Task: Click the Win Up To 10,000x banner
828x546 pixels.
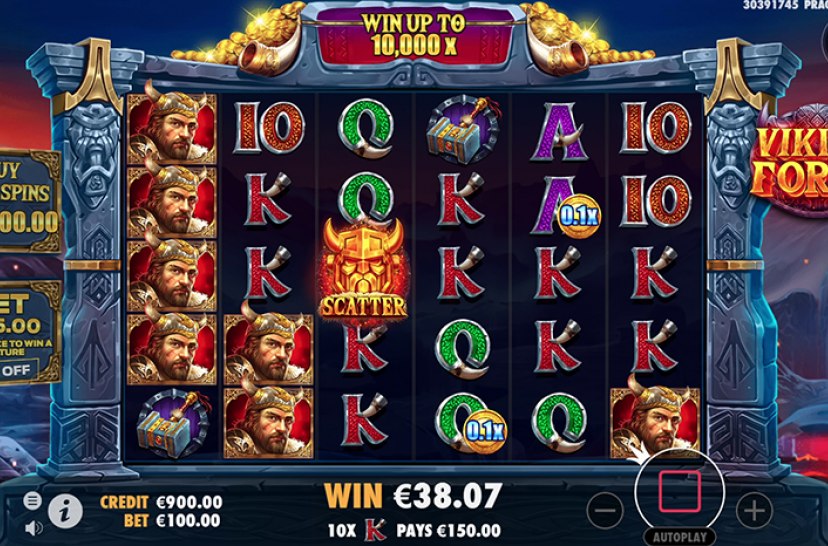Action: pyautogui.click(x=413, y=34)
